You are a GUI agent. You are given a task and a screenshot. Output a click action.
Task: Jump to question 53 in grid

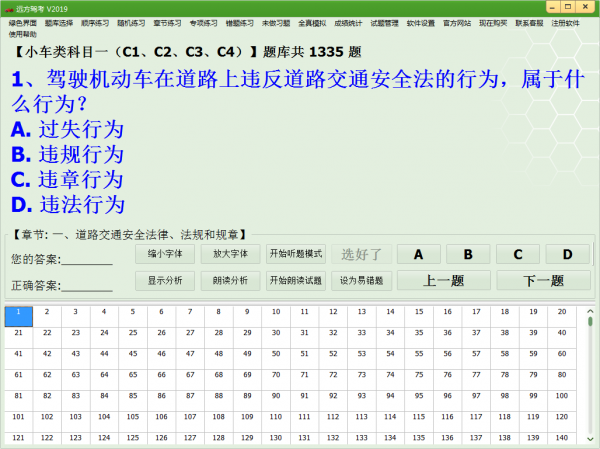(x=362, y=358)
